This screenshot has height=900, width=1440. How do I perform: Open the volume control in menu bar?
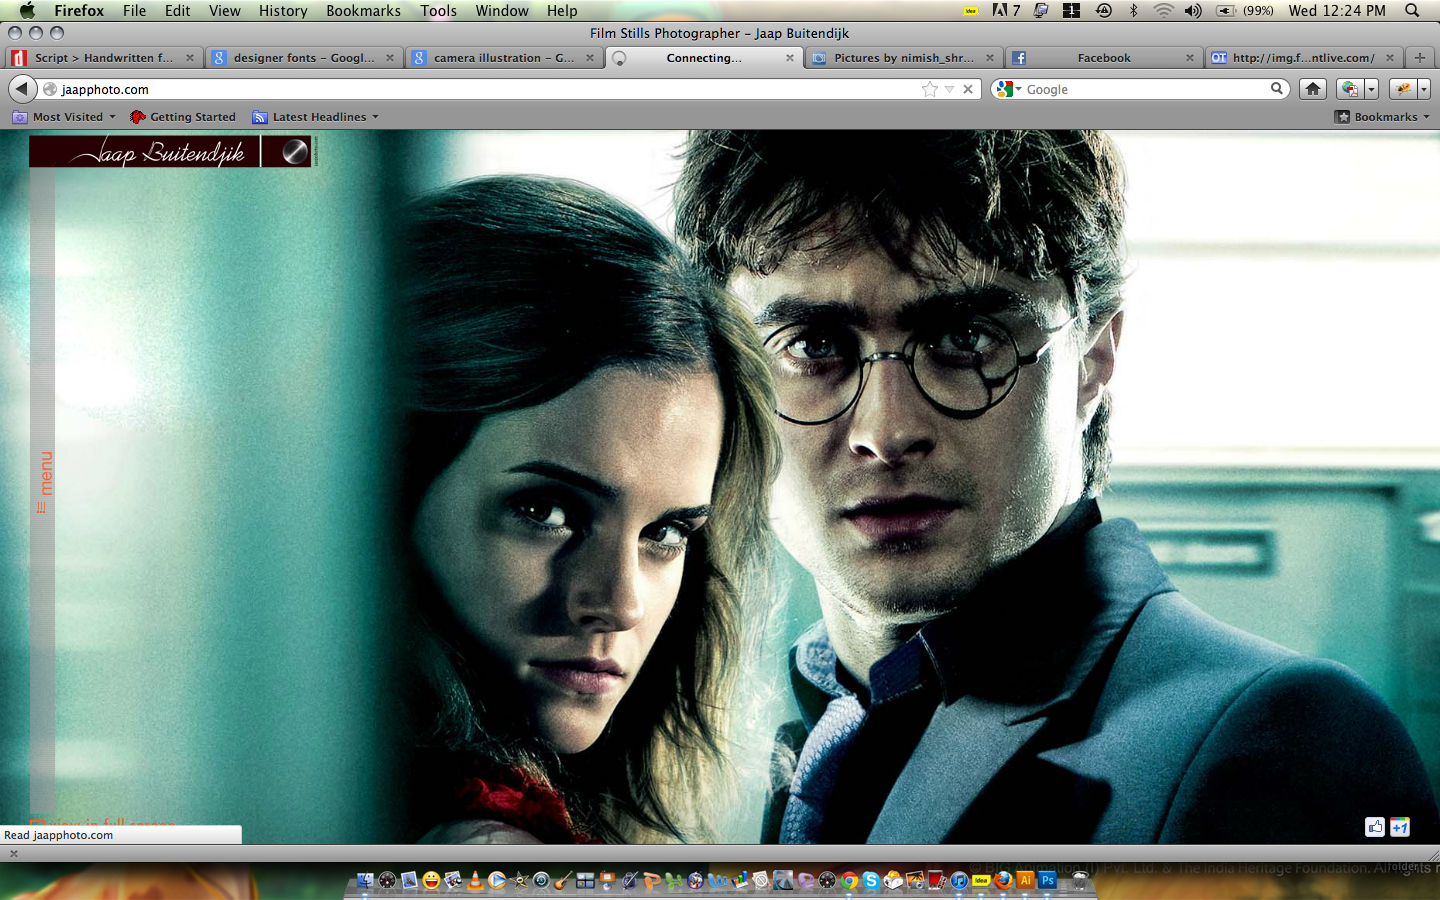click(x=1193, y=11)
